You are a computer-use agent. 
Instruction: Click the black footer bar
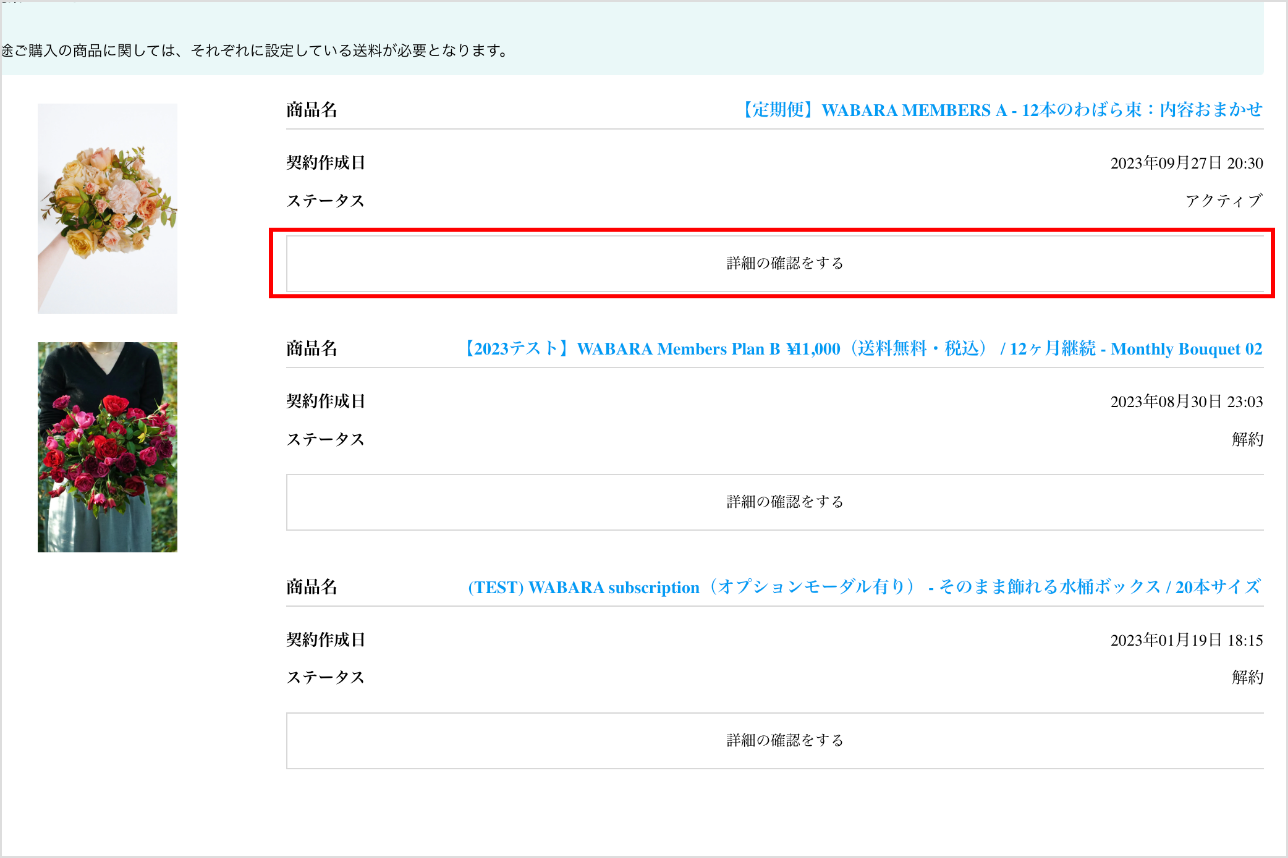coord(644,818)
